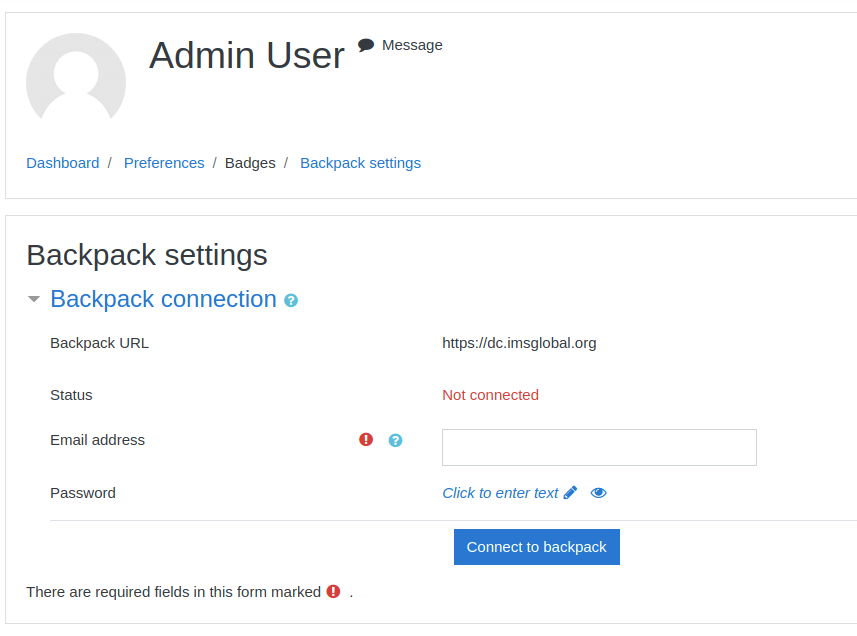Click the Connect to backpack button

pos(537,547)
